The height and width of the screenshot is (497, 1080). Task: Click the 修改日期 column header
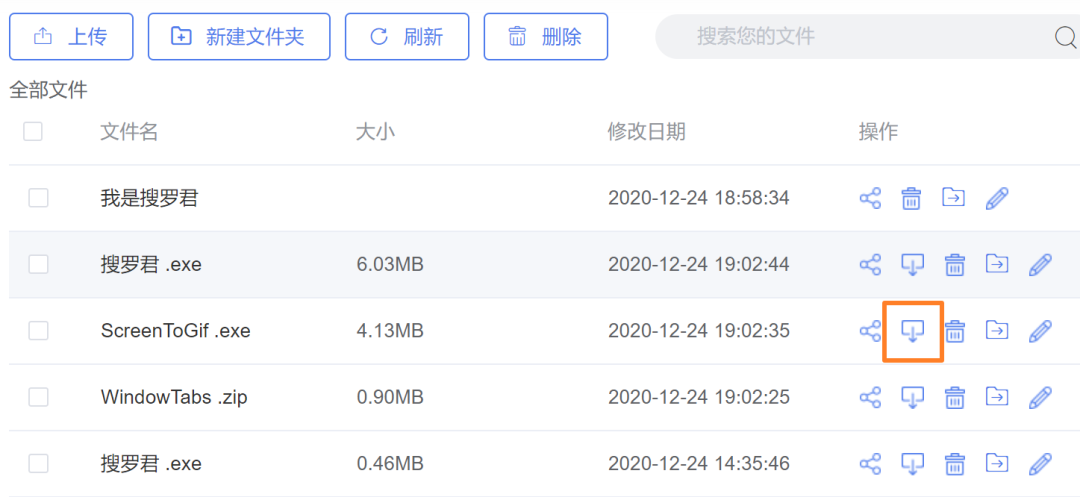(647, 131)
